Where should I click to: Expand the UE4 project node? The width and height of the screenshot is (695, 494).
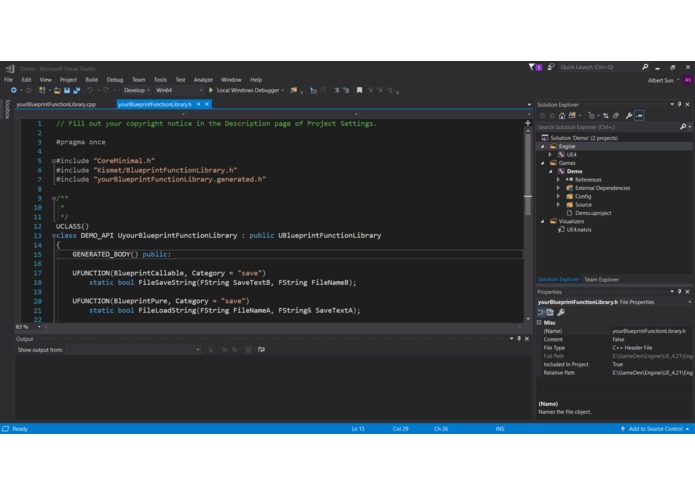(x=550, y=155)
